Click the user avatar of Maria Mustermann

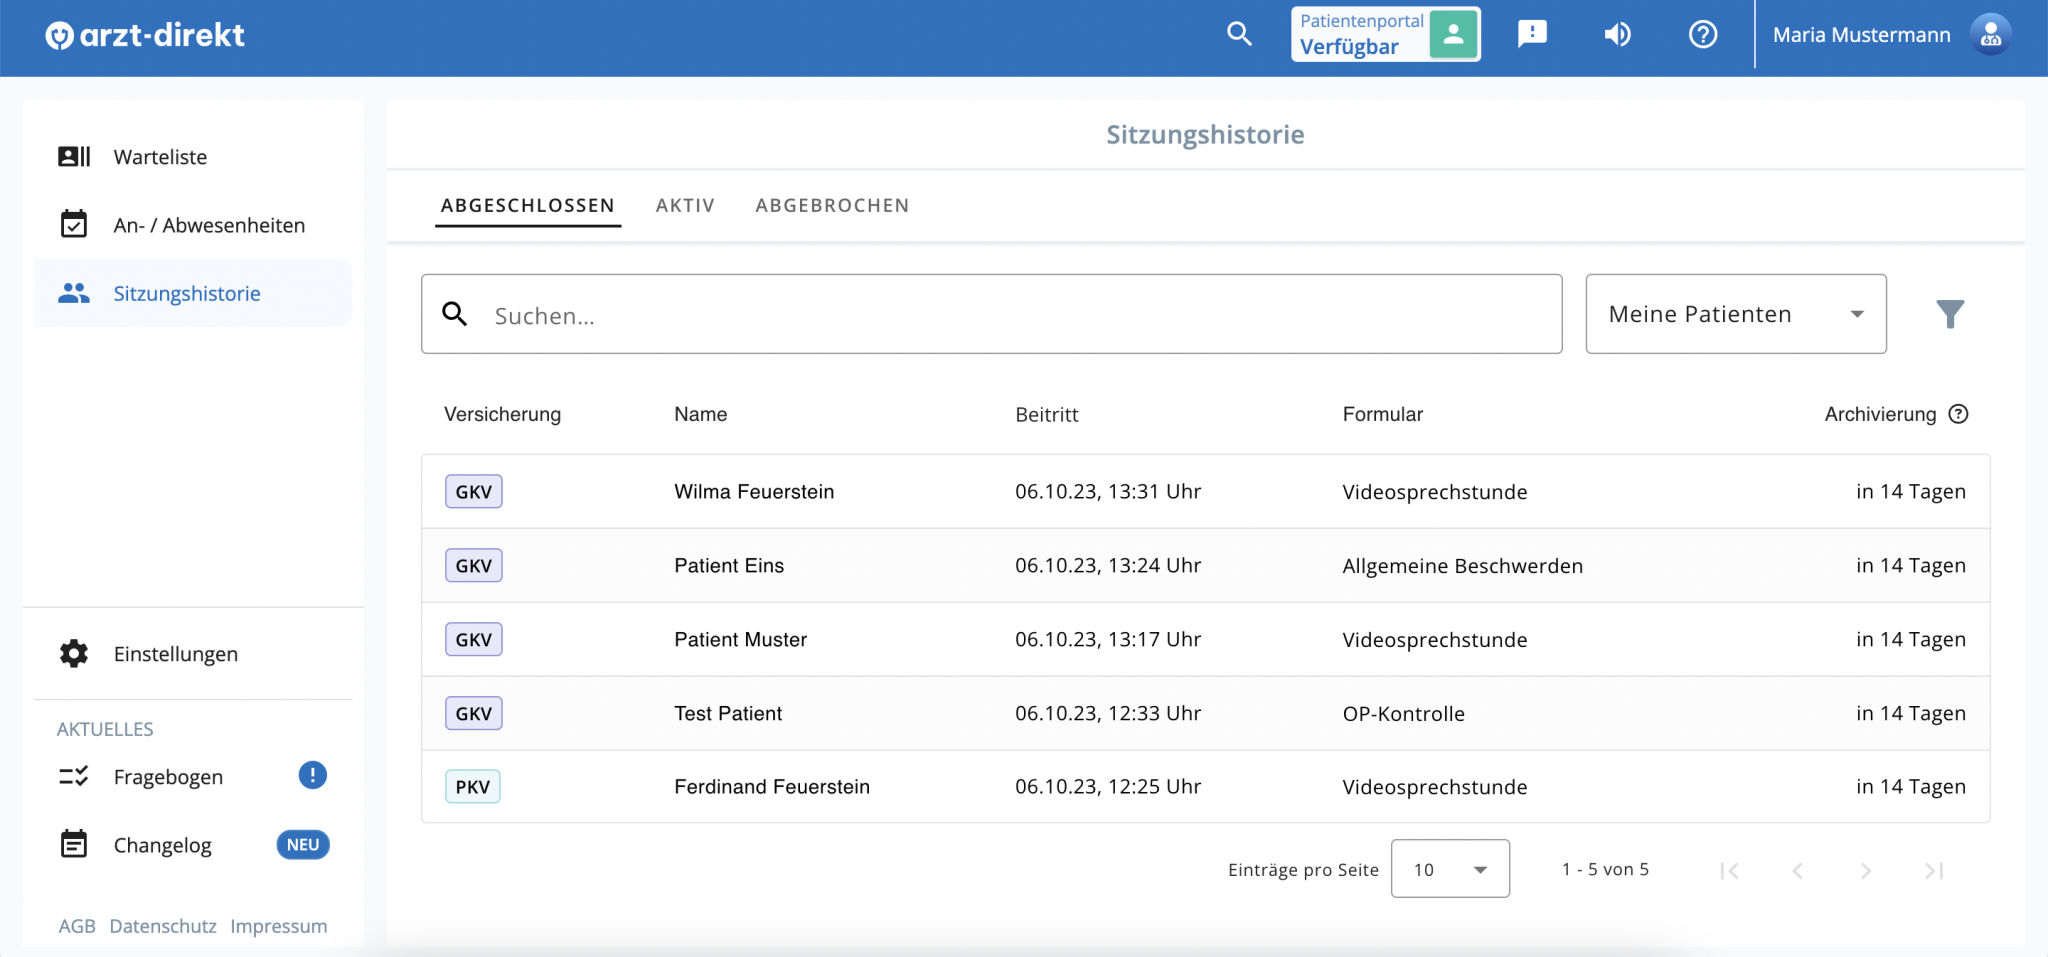pos(1990,34)
